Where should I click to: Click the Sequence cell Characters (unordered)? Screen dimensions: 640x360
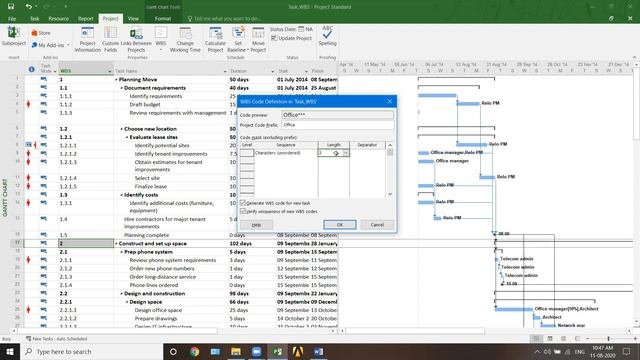pyautogui.click(x=286, y=153)
